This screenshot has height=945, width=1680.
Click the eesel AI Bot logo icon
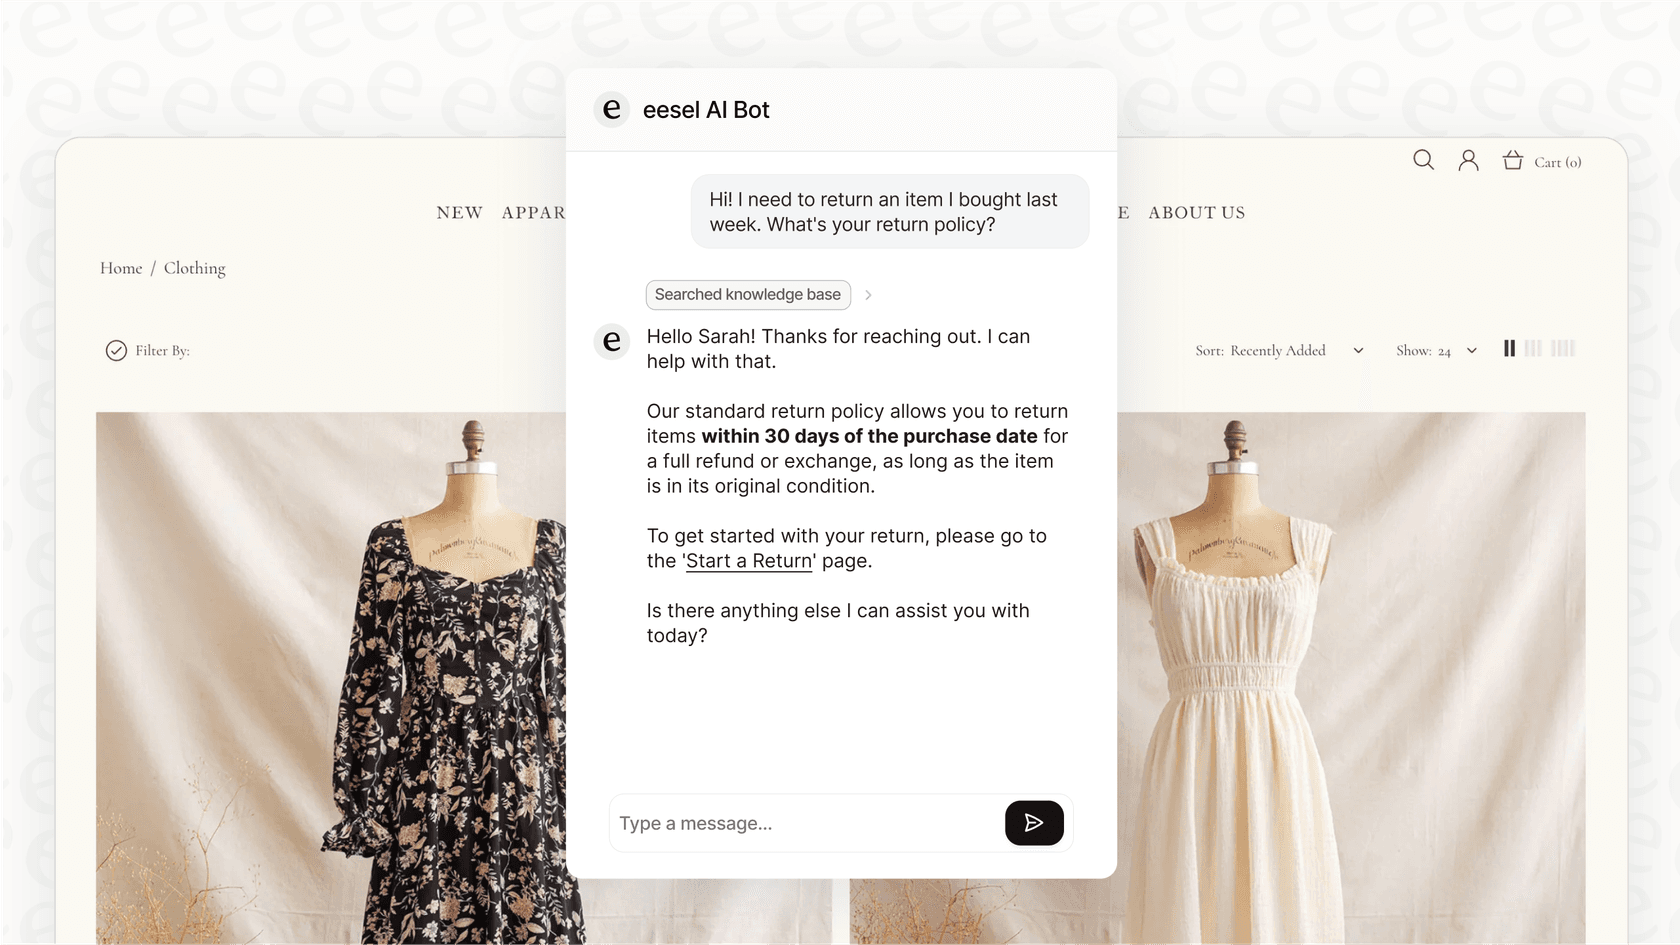[x=611, y=109]
